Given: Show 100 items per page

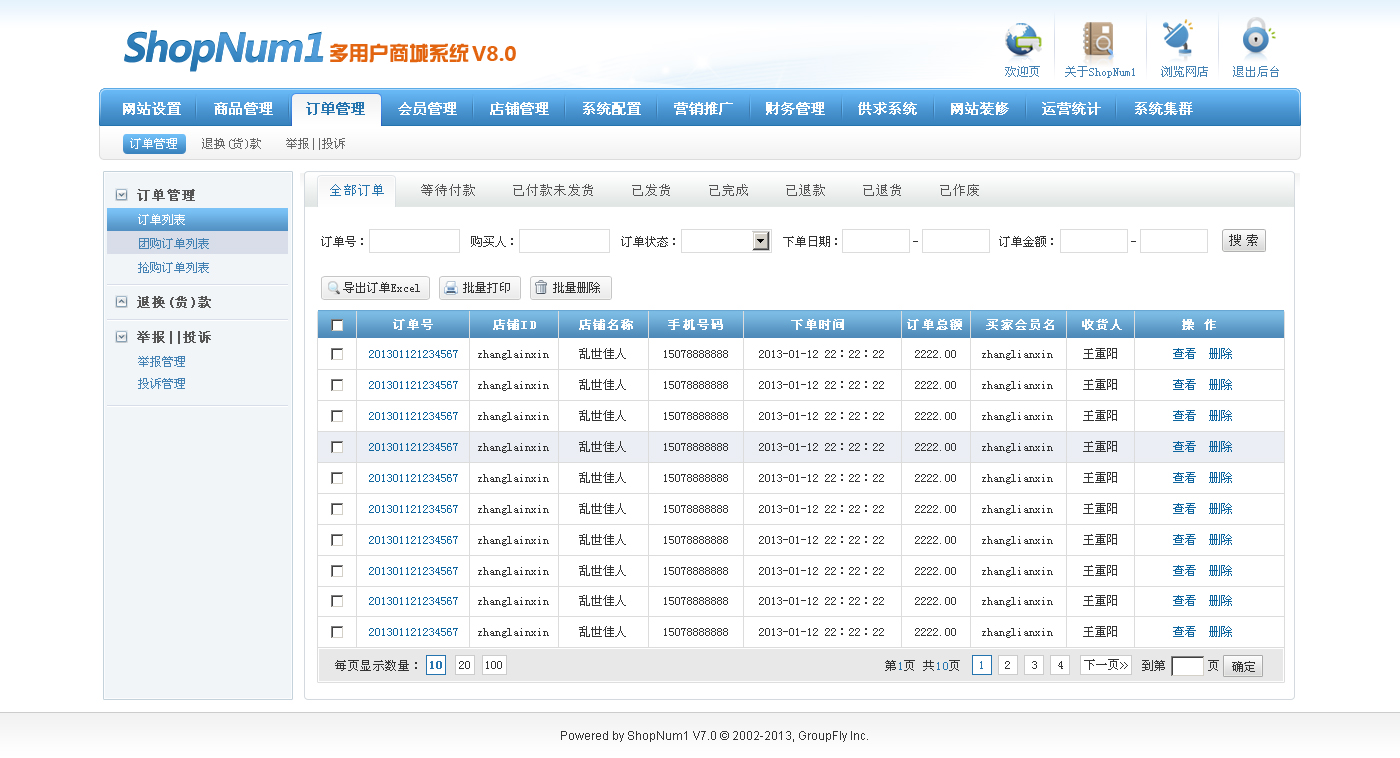Looking at the screenshot, I should click(x=494, y=665).
